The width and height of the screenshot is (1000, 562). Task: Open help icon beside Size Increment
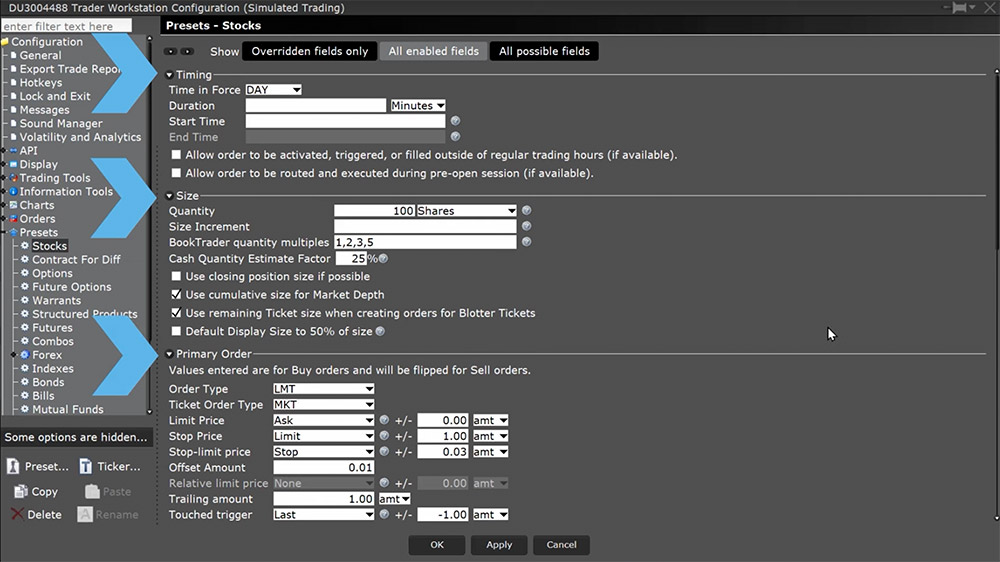coord(526,226)
